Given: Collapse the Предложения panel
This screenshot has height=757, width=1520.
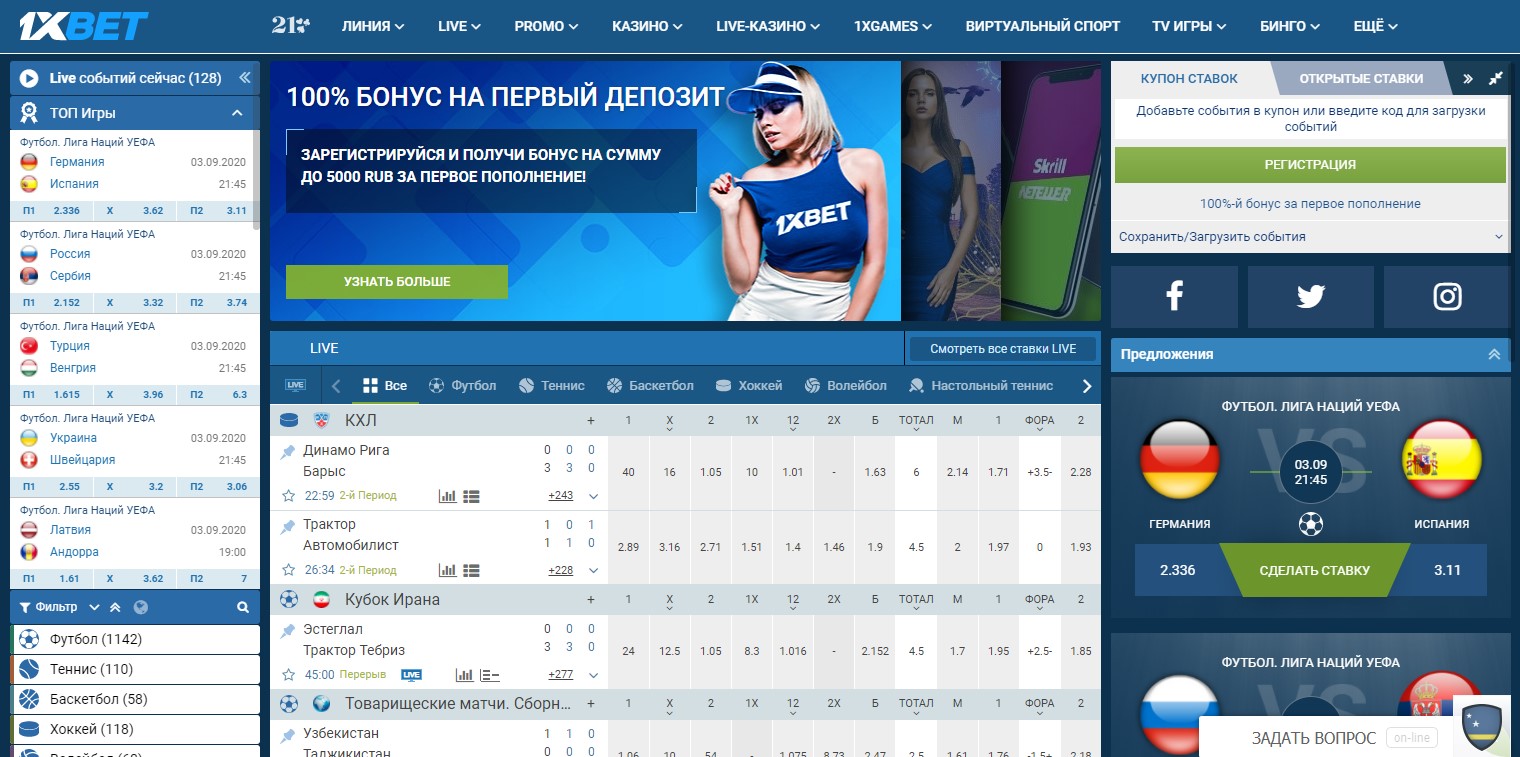Looking at the screenshot, I should [x=1494, y=354].
